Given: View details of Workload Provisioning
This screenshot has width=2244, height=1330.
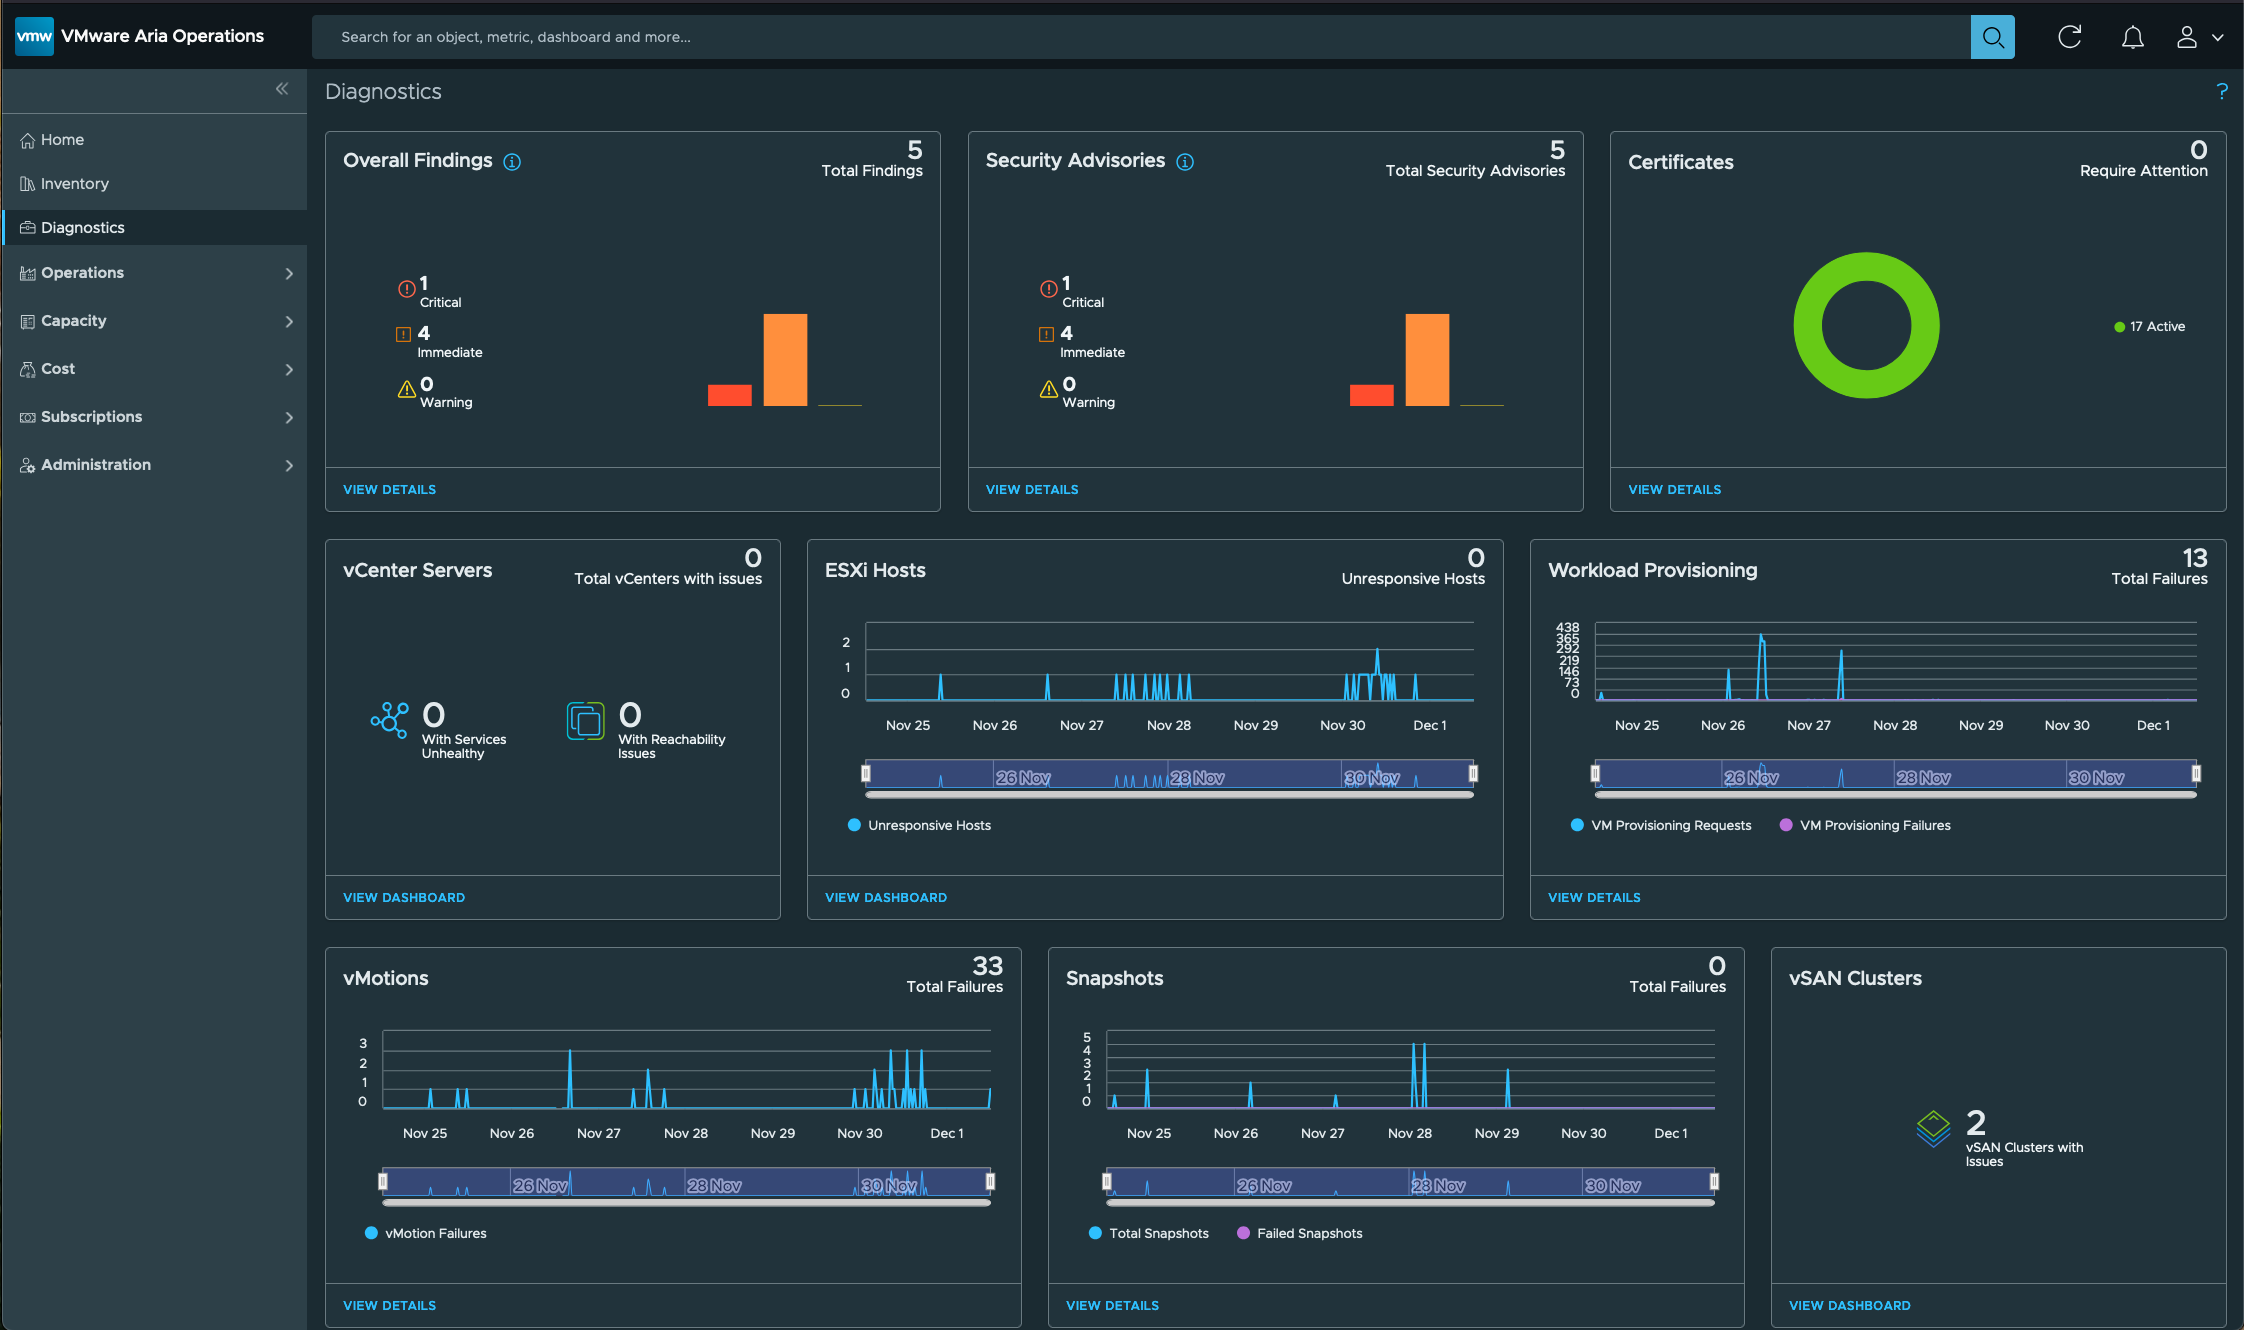Looking at the screenshot, I should click(x=1594, y=898).
